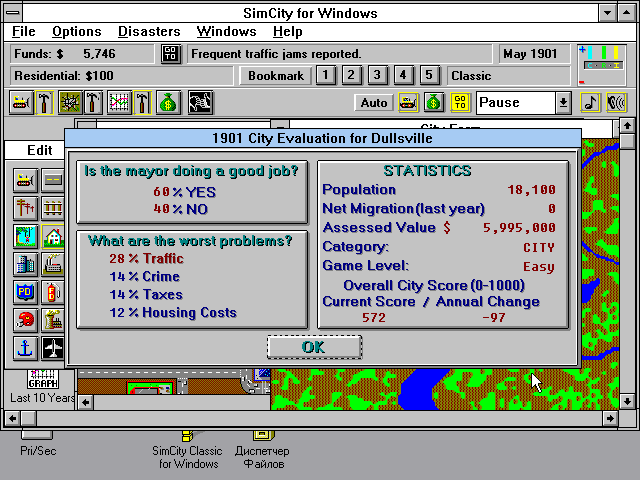Viewport: 640px width, 480px height.
Task: Click the main horizontal scrollbar left arrow
Action: (12, 418)
